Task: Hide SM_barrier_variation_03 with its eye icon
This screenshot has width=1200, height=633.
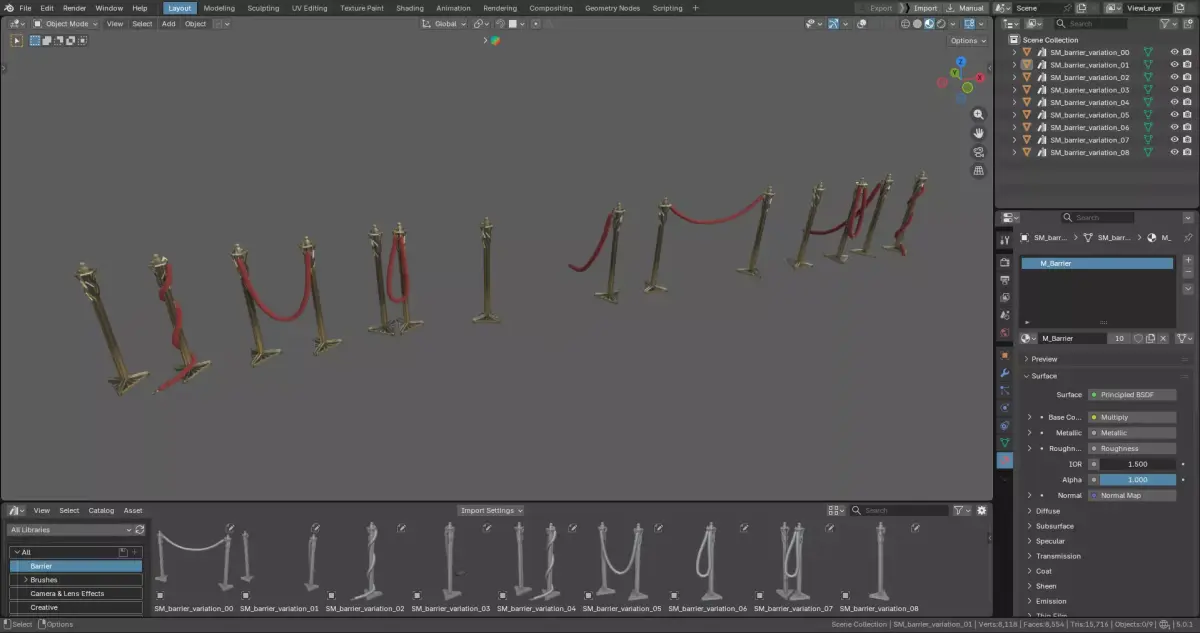Action: click(x=1174, y=90)
